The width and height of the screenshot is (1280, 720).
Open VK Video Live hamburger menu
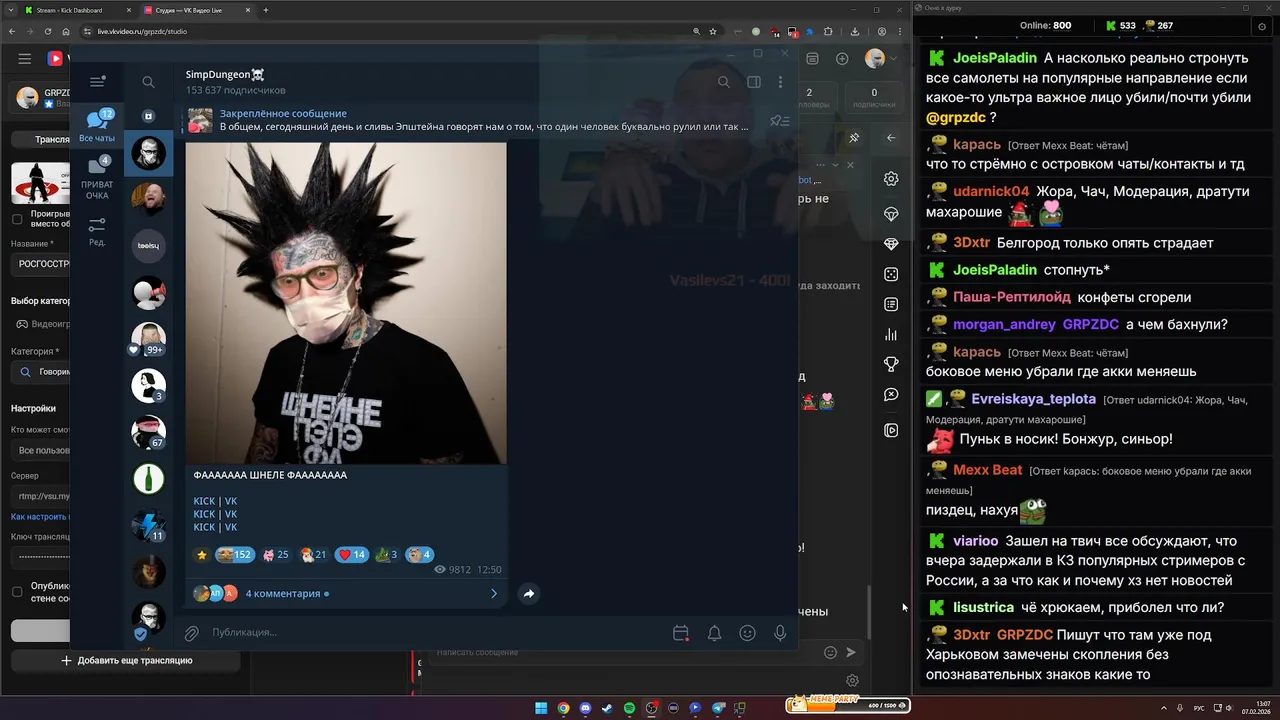coord(24,59)
